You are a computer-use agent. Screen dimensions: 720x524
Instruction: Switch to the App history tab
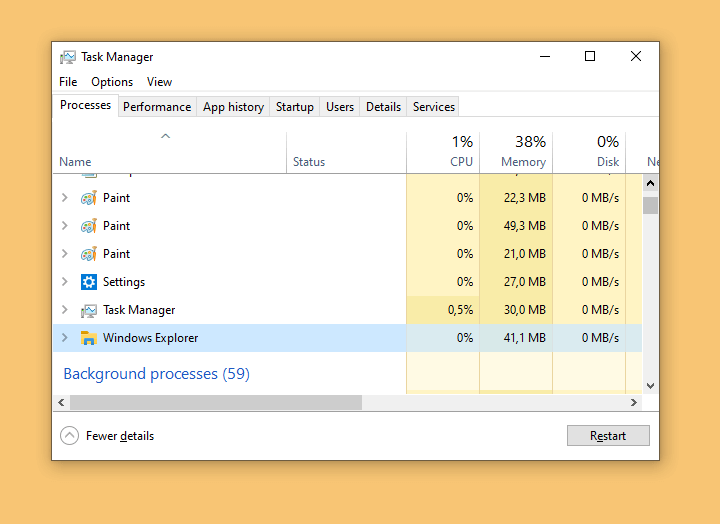233,107
